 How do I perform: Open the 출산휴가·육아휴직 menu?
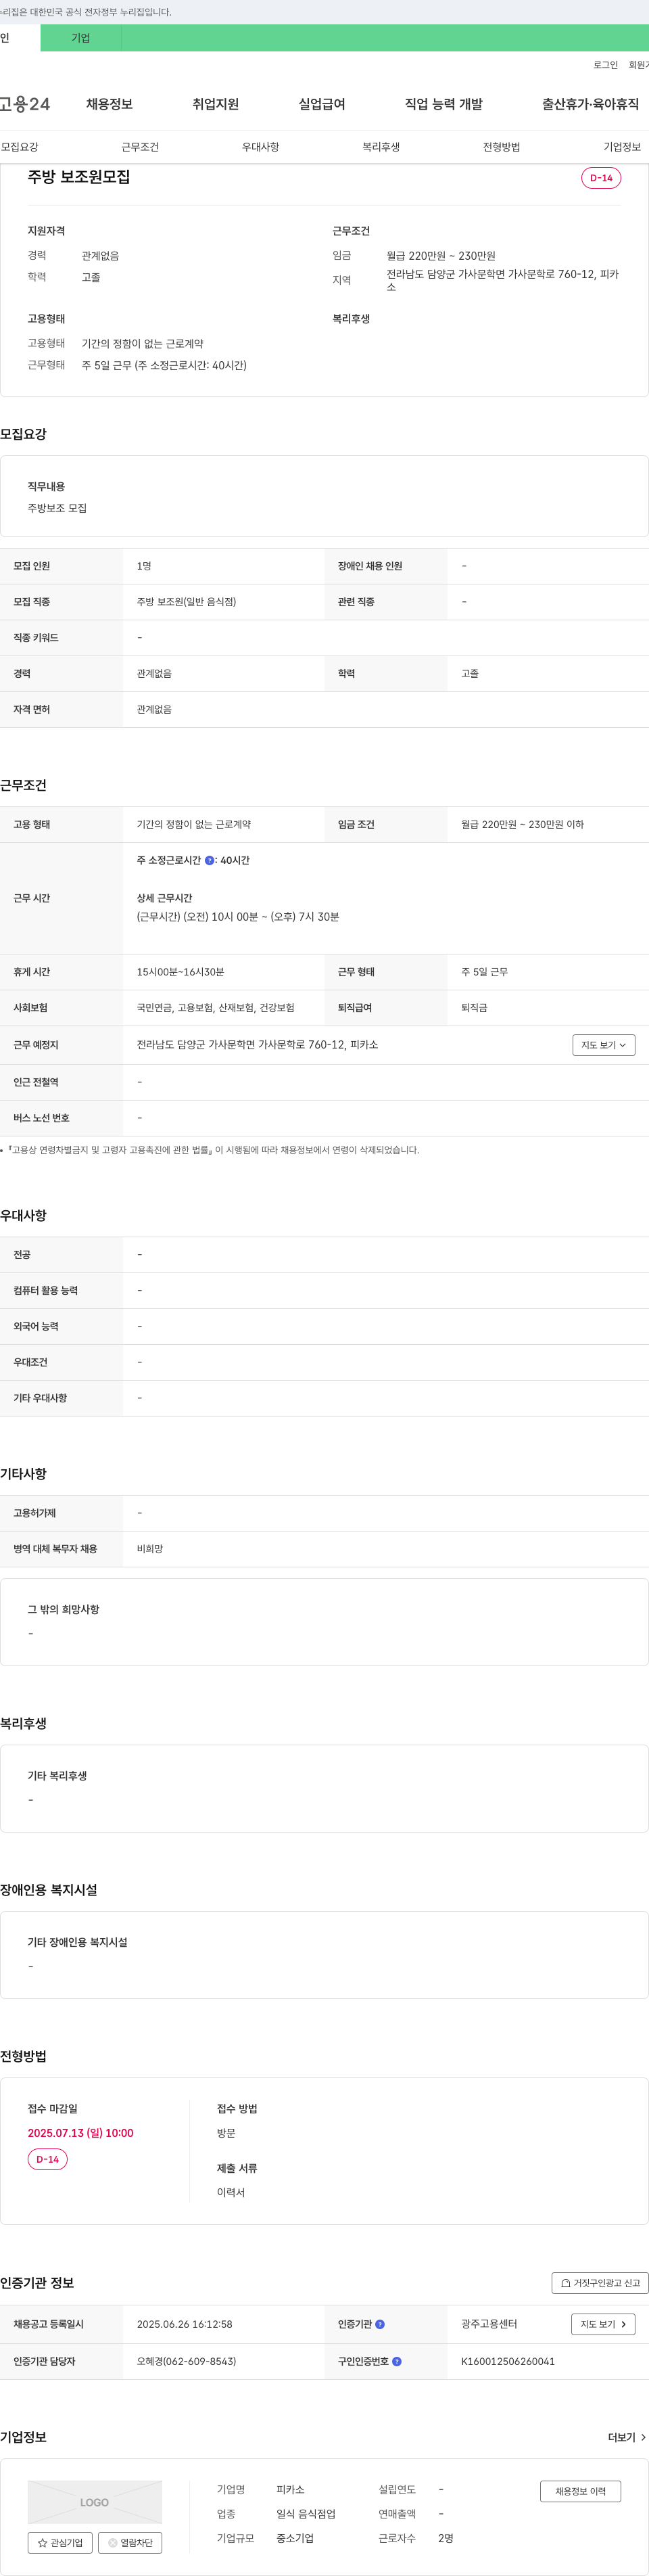coord(590,104)
